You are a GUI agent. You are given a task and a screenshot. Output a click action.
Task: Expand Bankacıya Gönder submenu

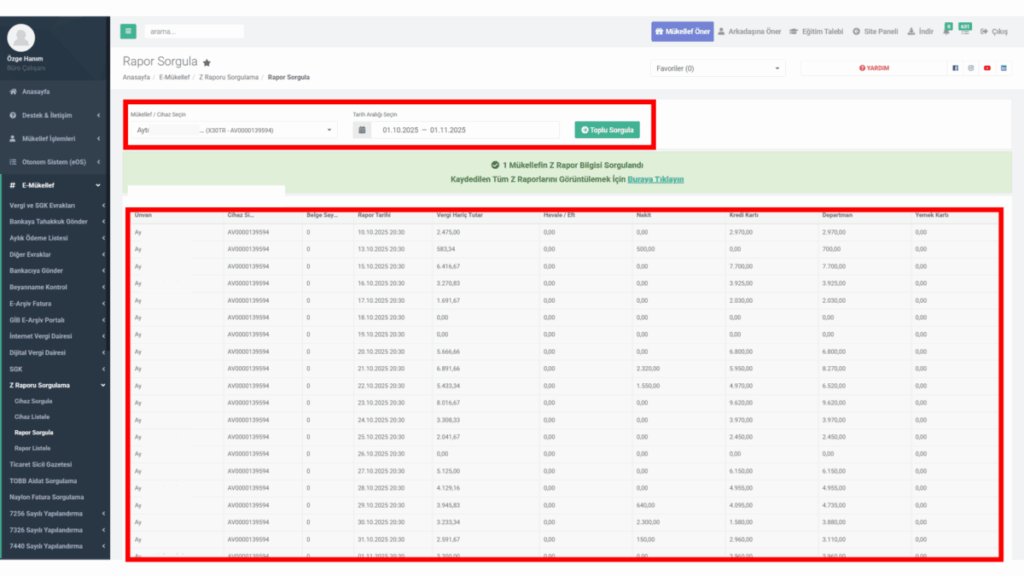55,271
